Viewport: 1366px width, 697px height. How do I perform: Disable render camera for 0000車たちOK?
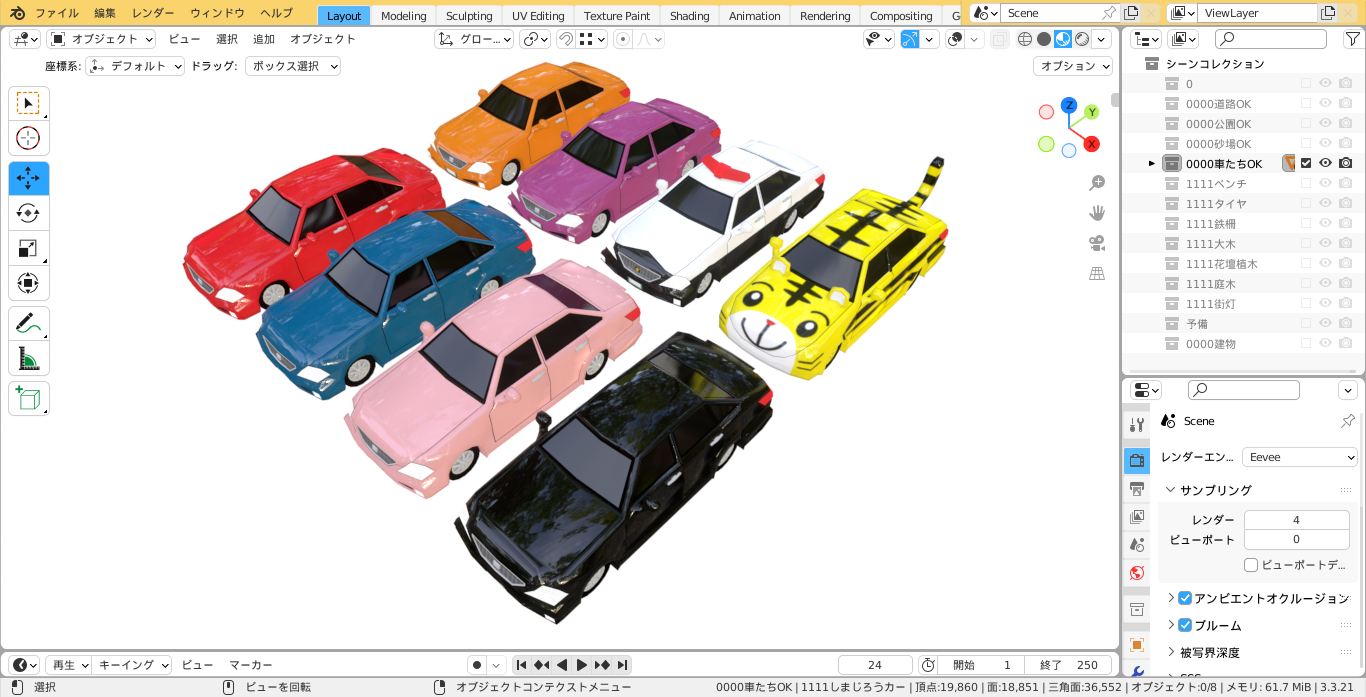click(1346, 163)
